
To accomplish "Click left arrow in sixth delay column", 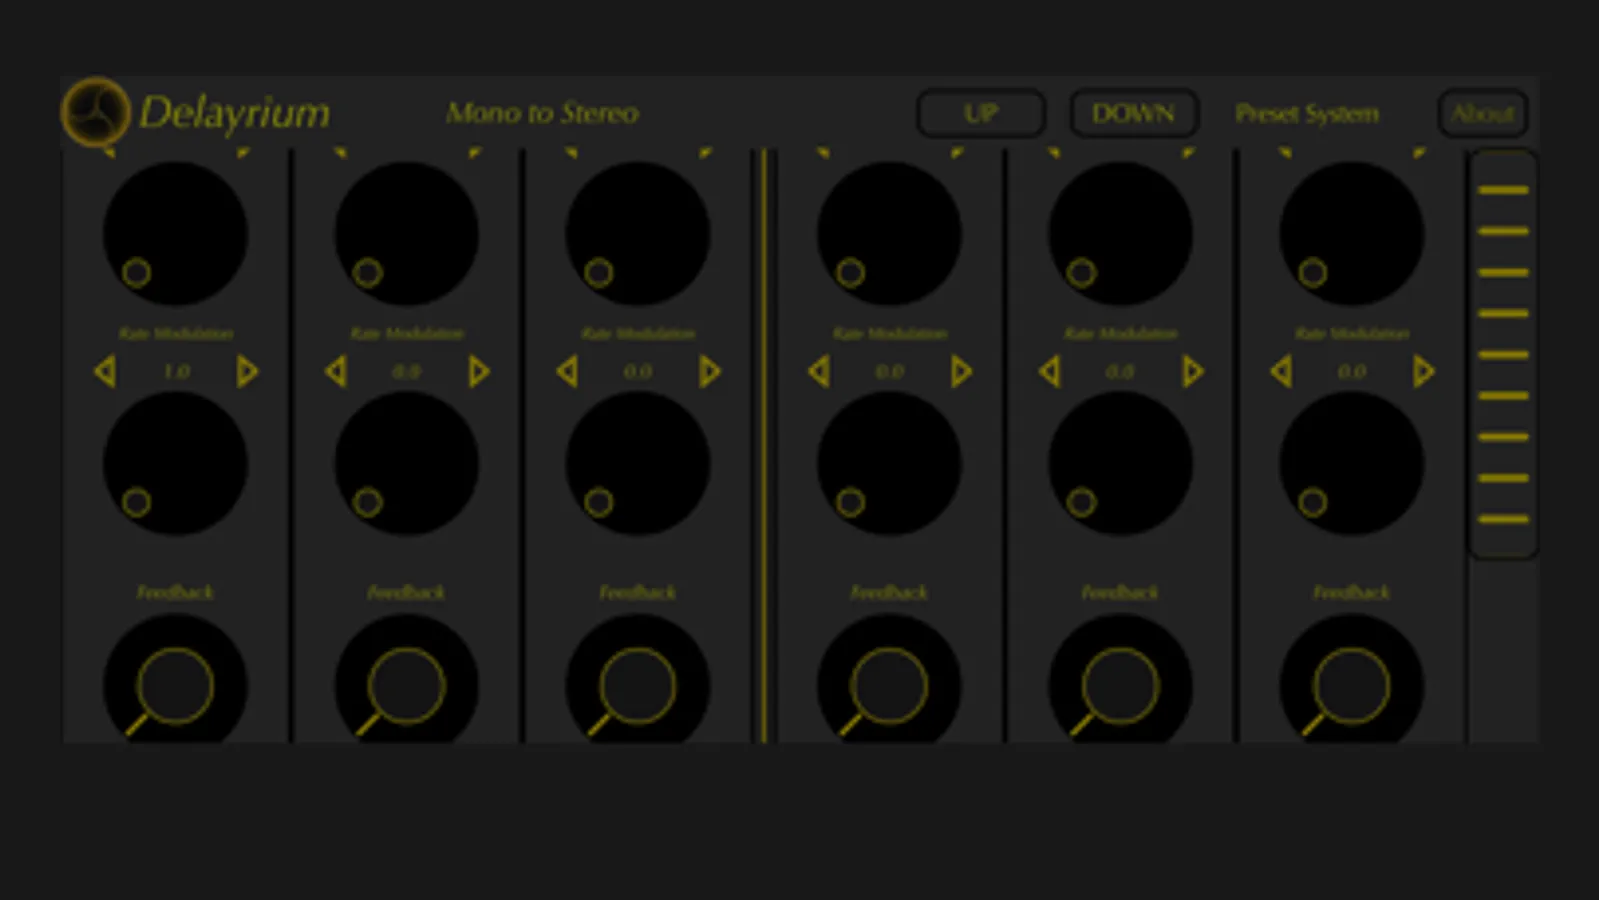I will [1281, 372].
